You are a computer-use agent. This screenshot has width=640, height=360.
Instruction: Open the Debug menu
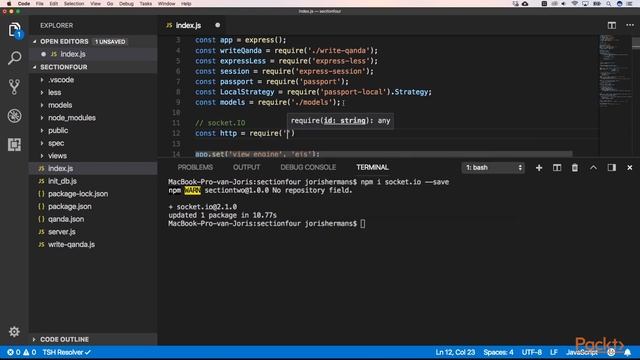(126, 4)
